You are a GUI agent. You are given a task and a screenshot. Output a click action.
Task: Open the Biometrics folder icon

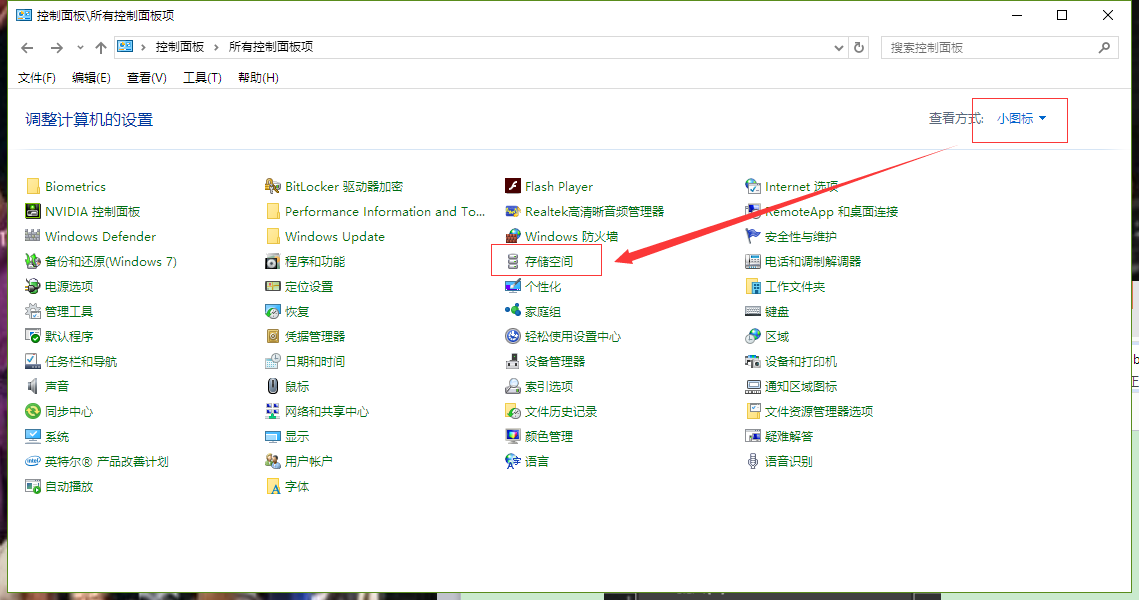(x=33, y=187)
